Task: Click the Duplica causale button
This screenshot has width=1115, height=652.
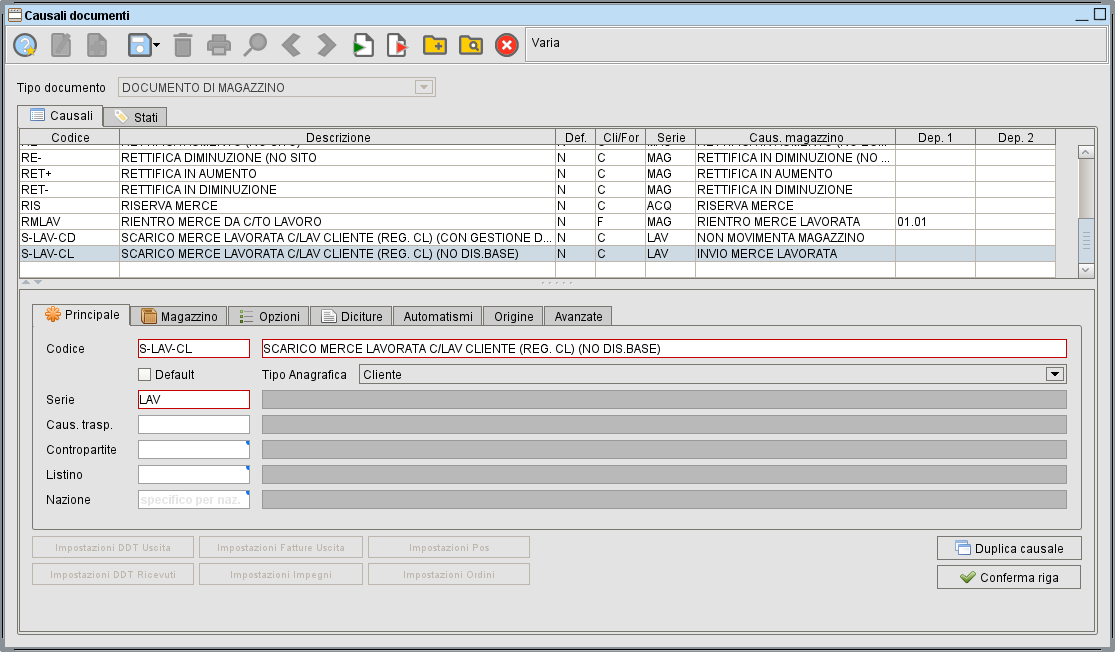Action: [x=1008, y=548]
